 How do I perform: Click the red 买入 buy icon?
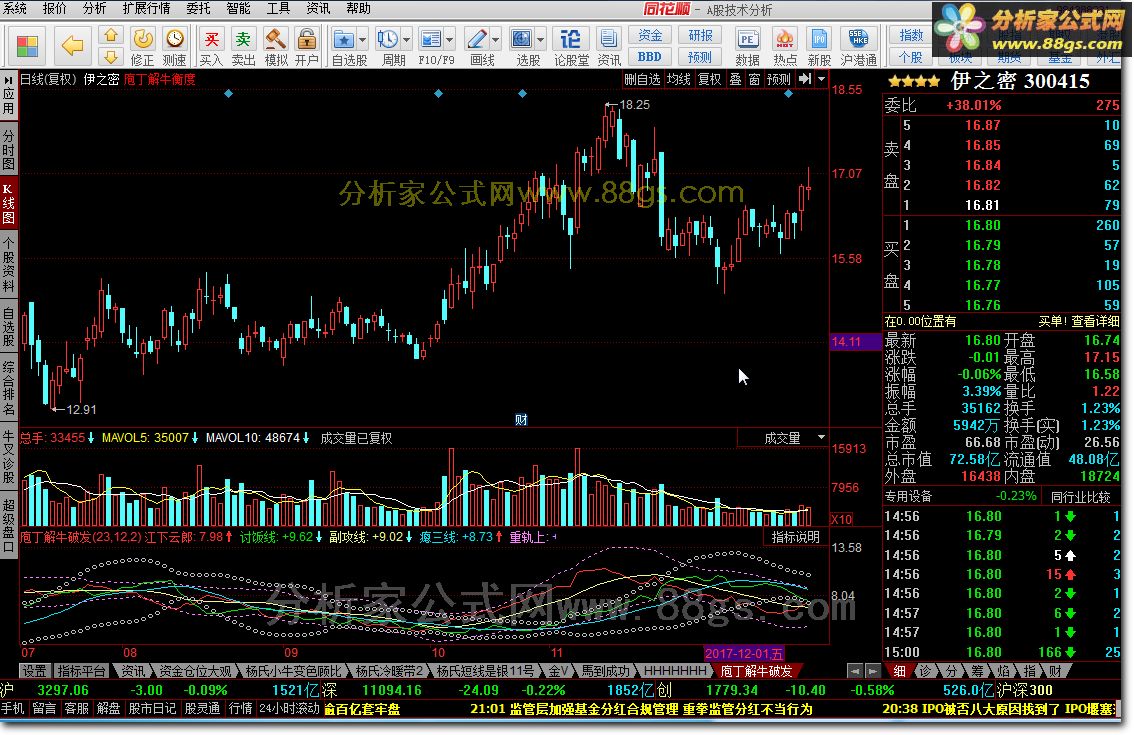tap(211, 39)
